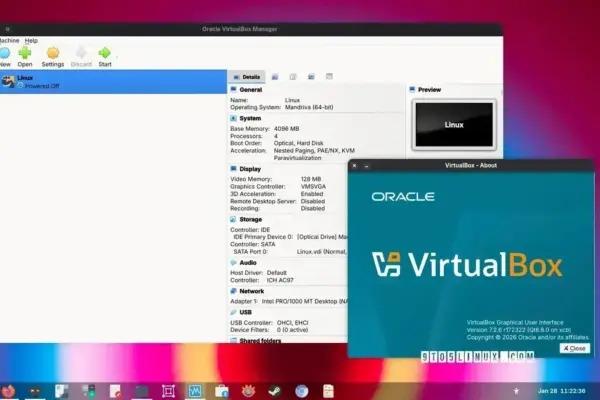
Task: Open the Network section heading
Action: click(x=252, y=291)
